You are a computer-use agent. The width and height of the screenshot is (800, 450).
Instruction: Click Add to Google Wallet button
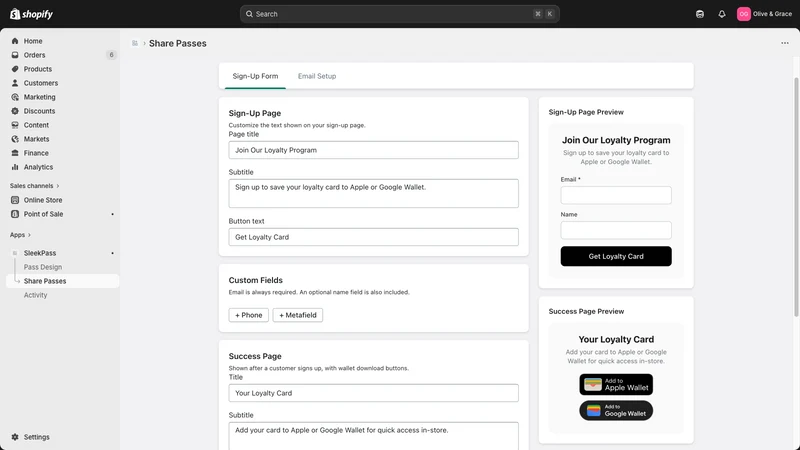[x=616, y=410]
